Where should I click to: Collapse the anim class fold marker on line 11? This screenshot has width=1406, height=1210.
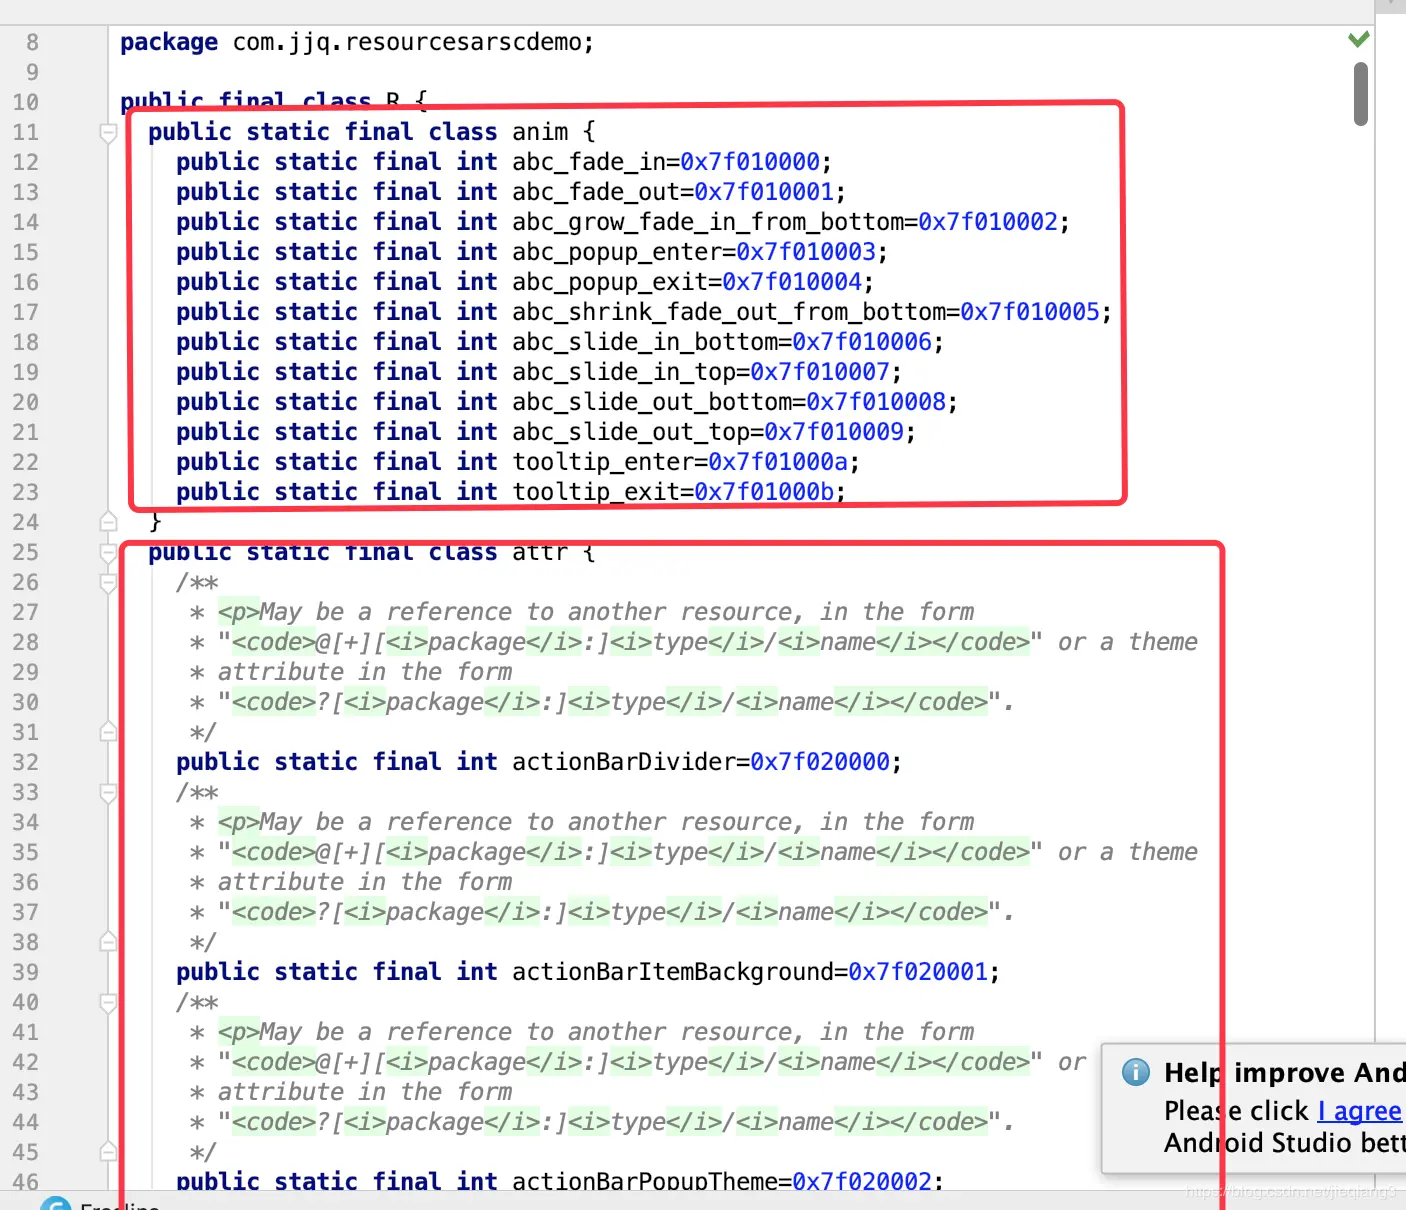(x=109, y=132)
